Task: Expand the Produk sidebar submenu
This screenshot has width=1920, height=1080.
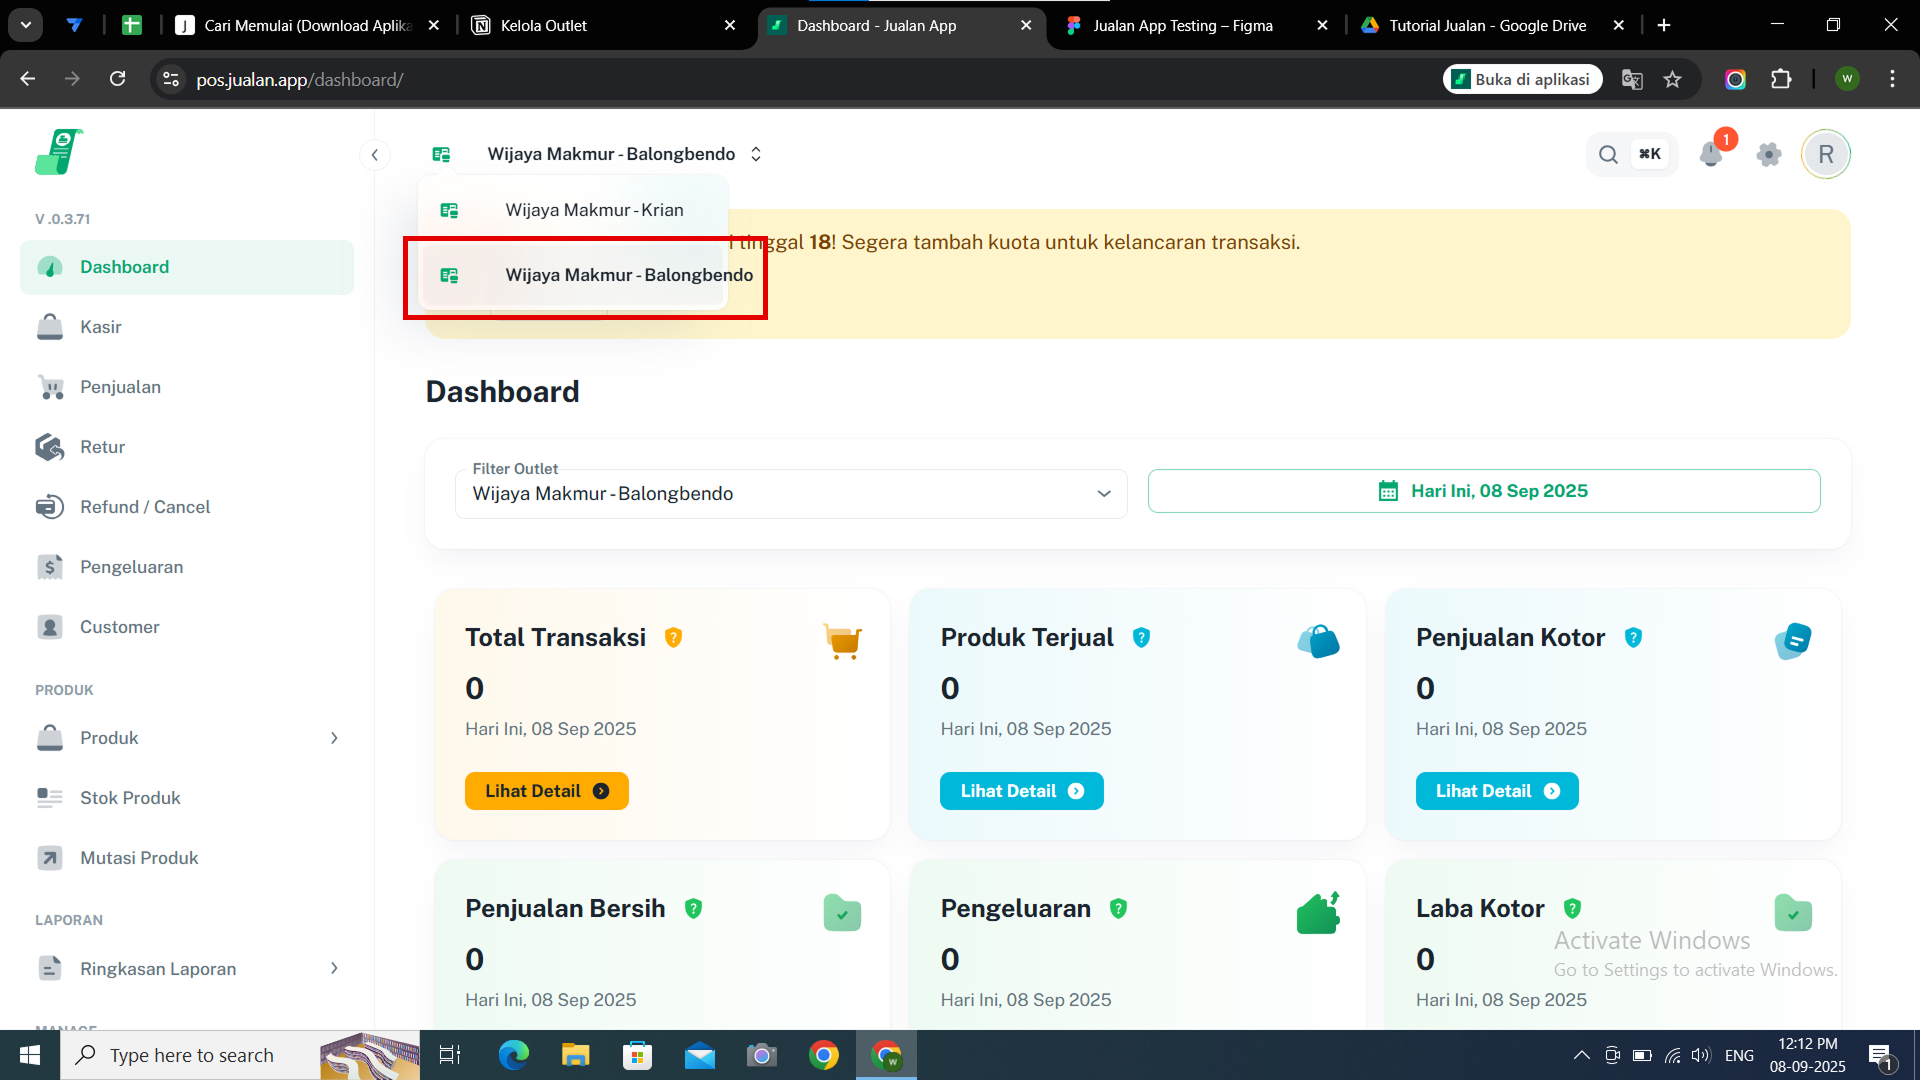Action: [x=334, y=738]
